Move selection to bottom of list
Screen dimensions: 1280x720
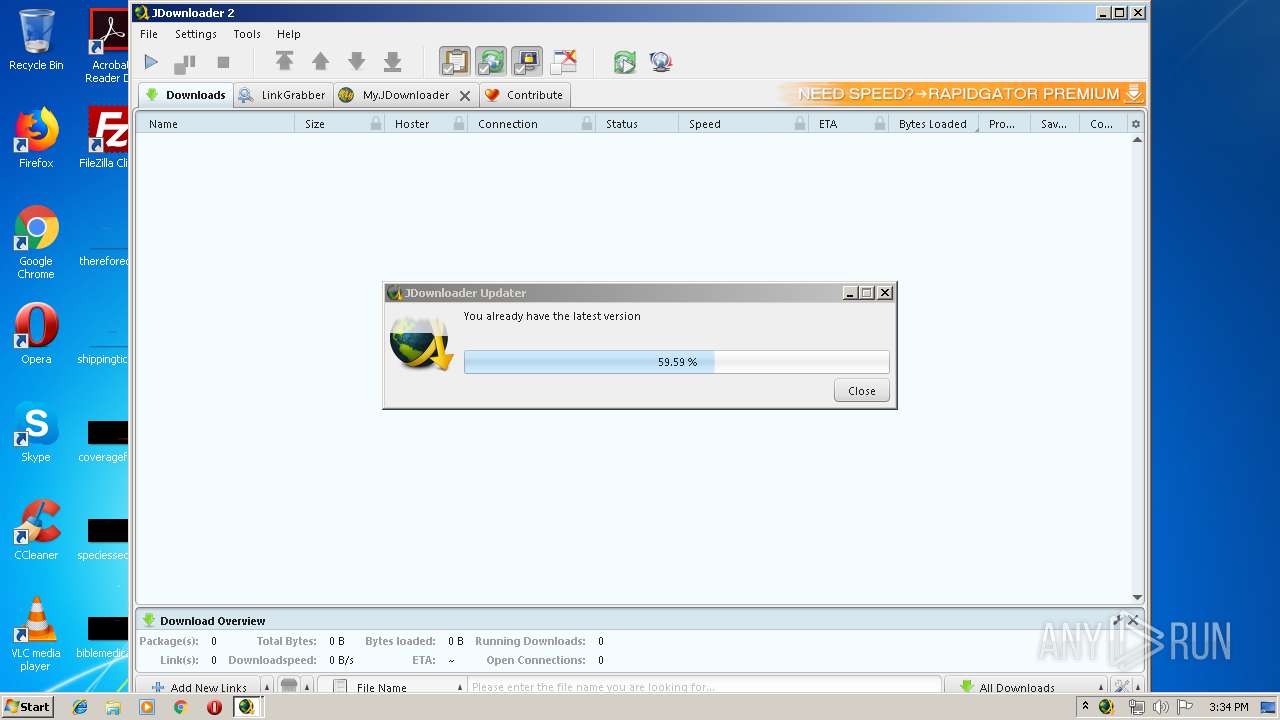coord(392,62)
